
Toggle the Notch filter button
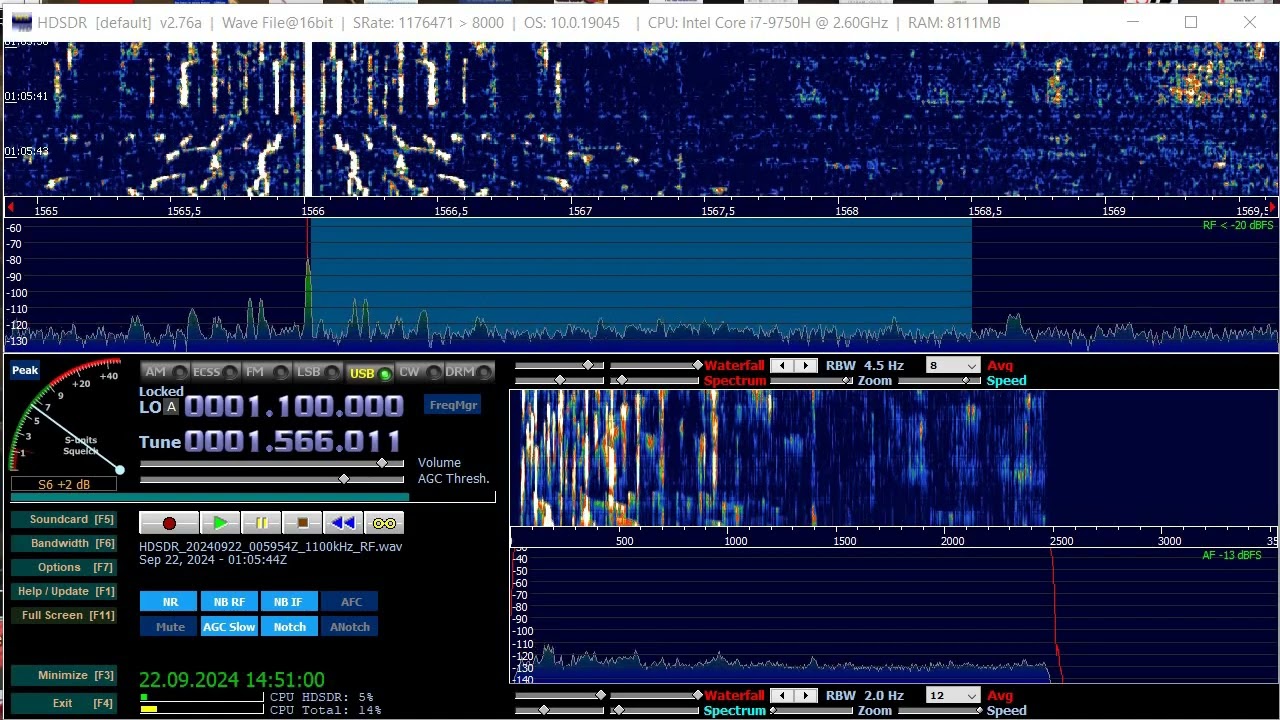[289, 627]
